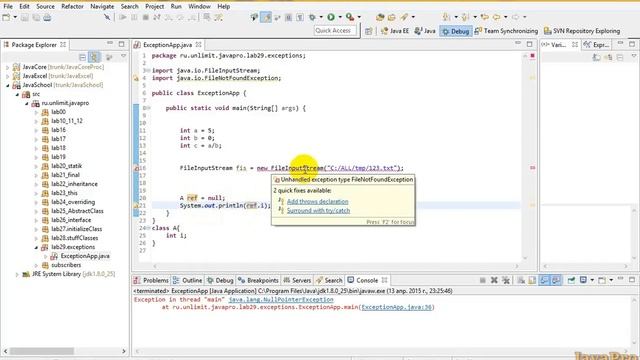Expand the JRE System Library node
The width and height of the screenshot is (640, 360).
point(17,274)
